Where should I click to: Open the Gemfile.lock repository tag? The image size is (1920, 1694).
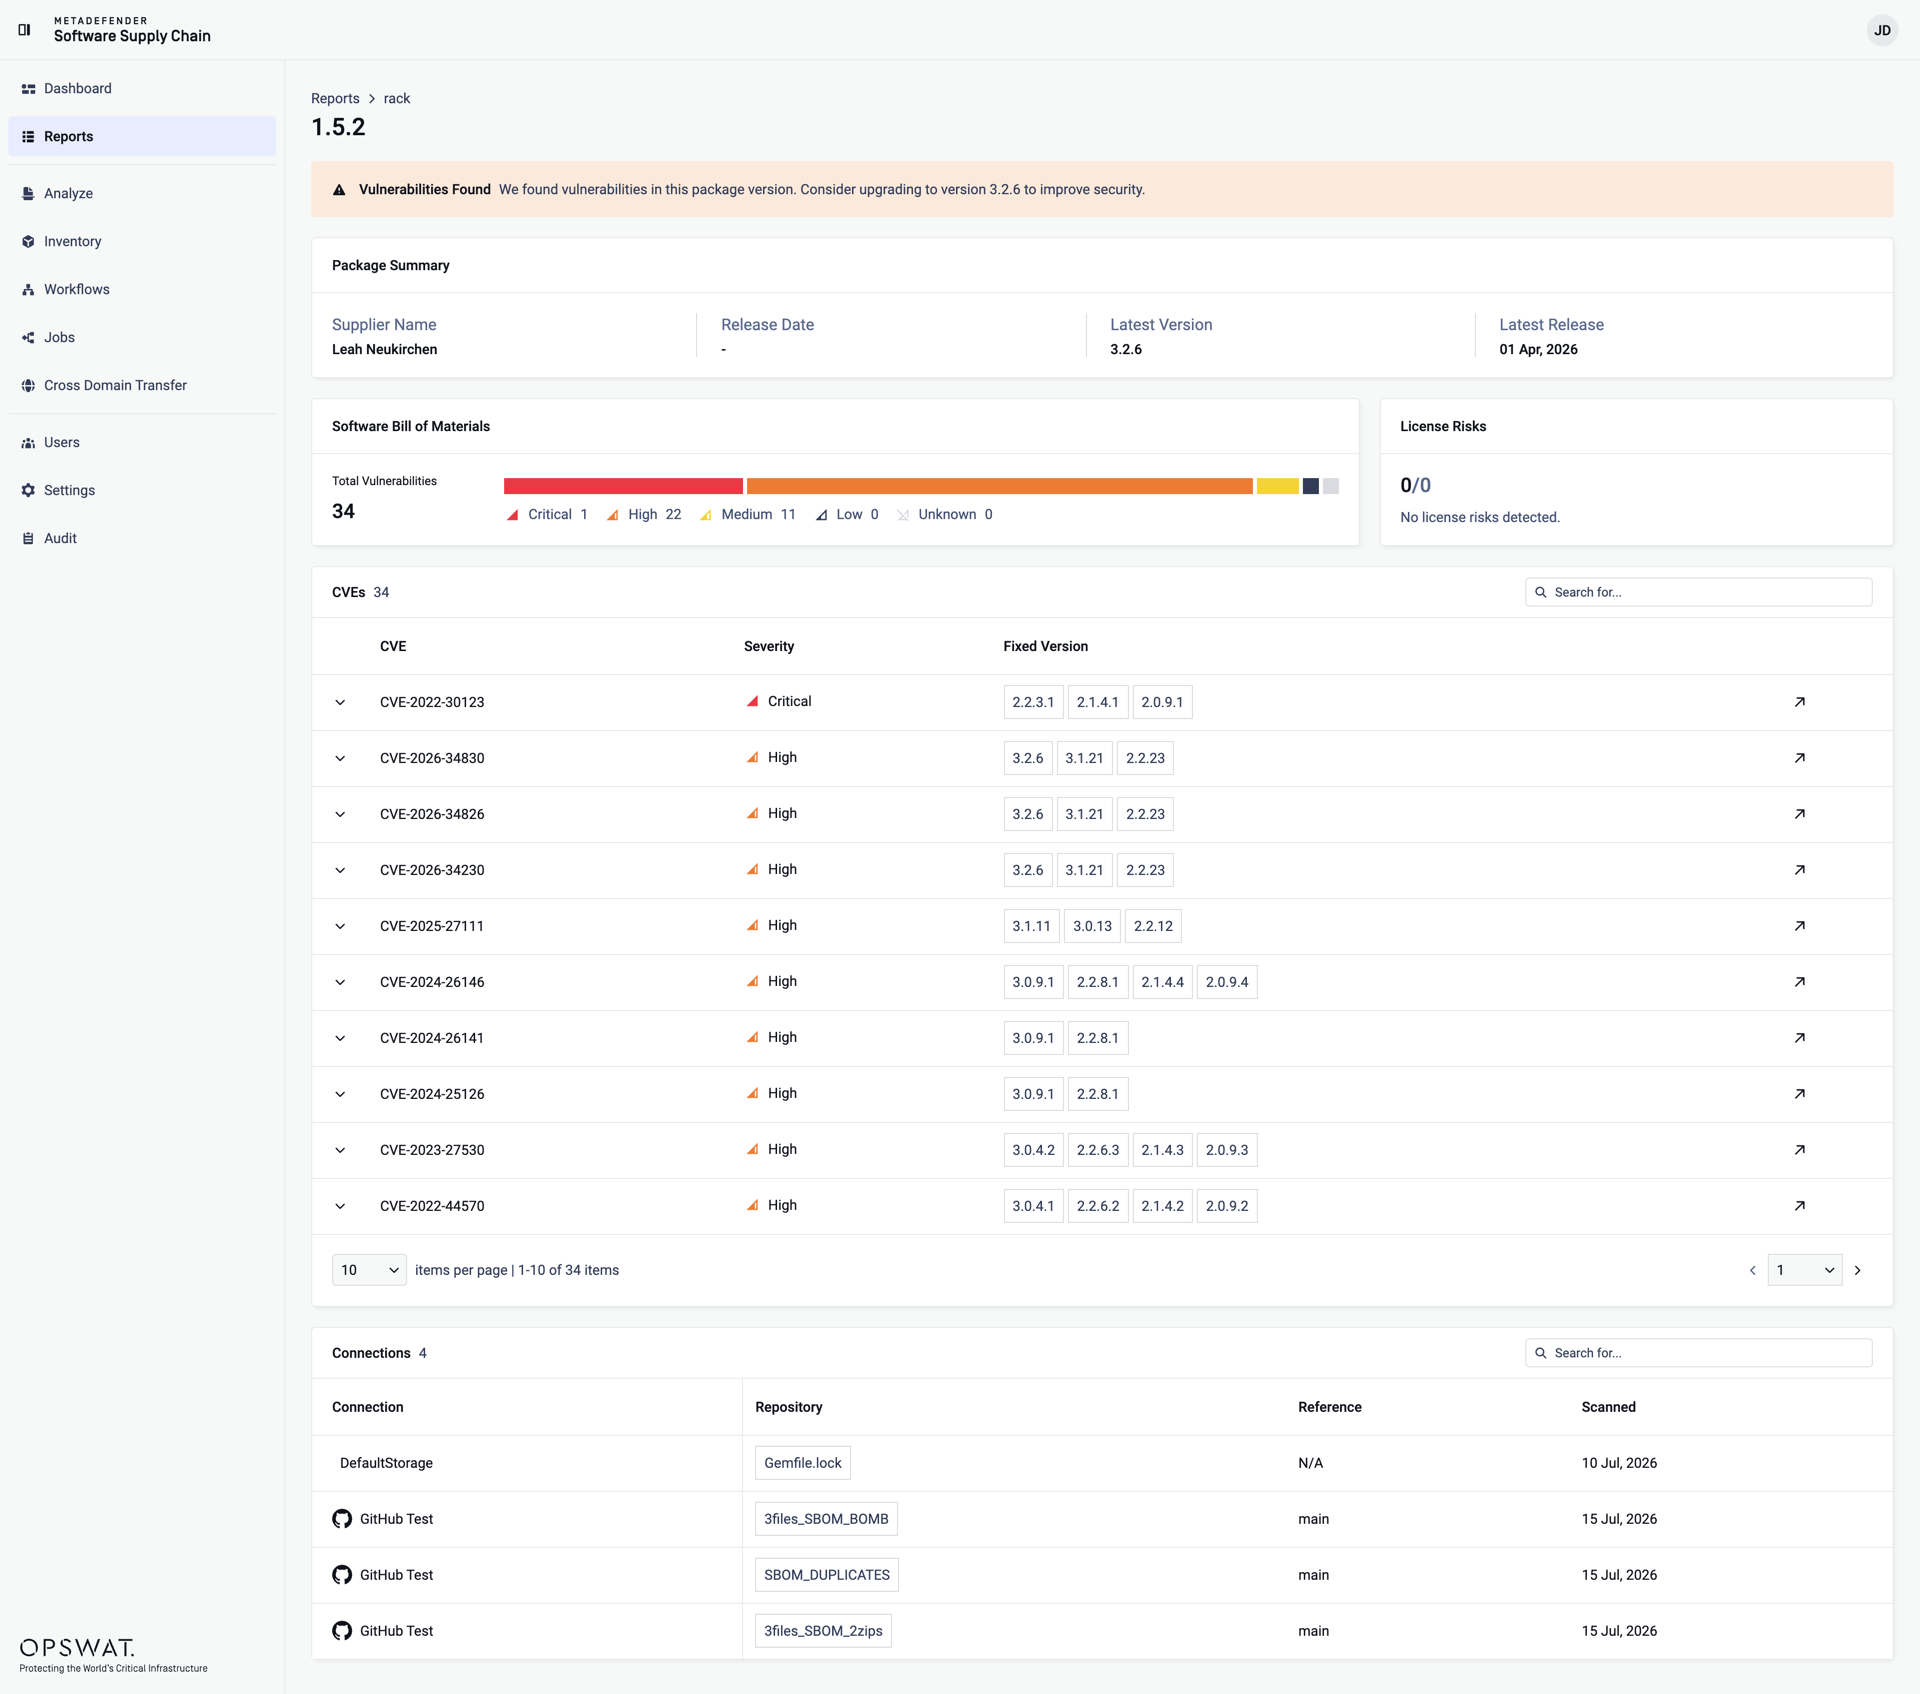[x=802, y=1463]
